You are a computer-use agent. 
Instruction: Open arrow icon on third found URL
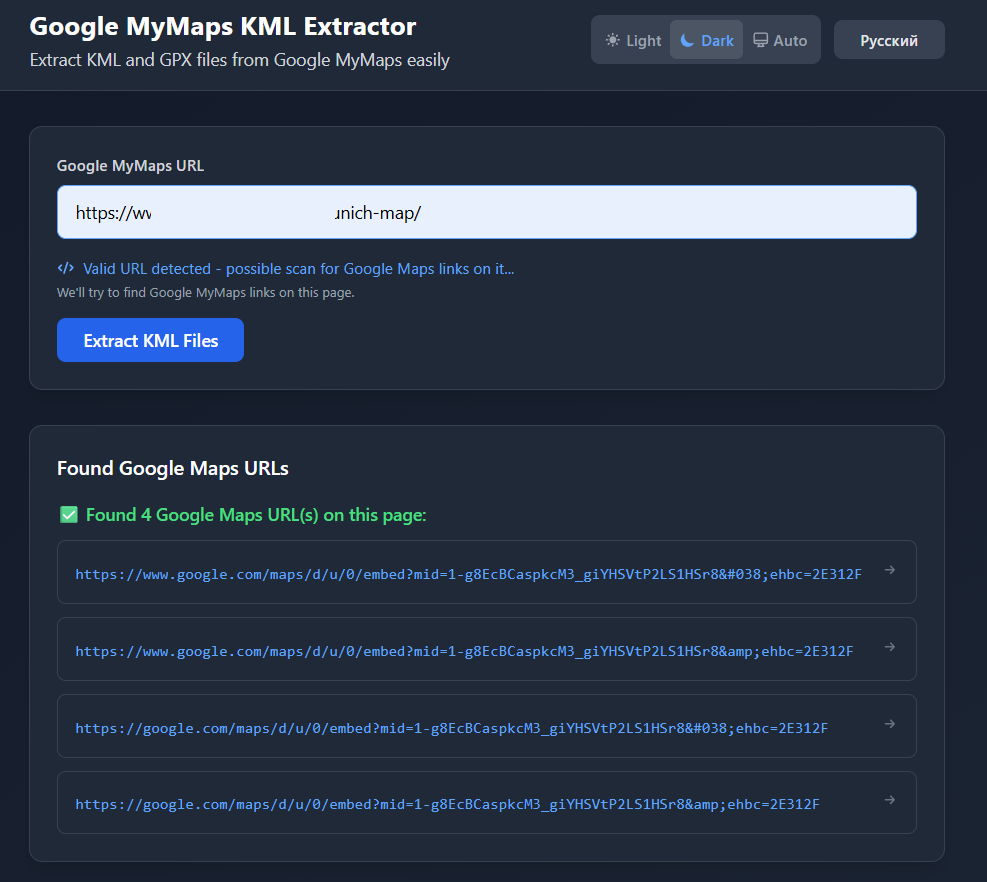click(x=889, y=724)
